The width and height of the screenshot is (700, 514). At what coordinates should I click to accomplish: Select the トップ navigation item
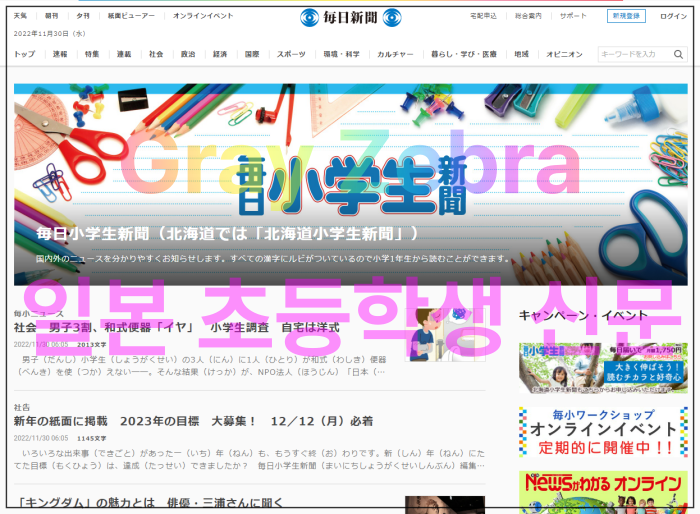pos(24,54)
